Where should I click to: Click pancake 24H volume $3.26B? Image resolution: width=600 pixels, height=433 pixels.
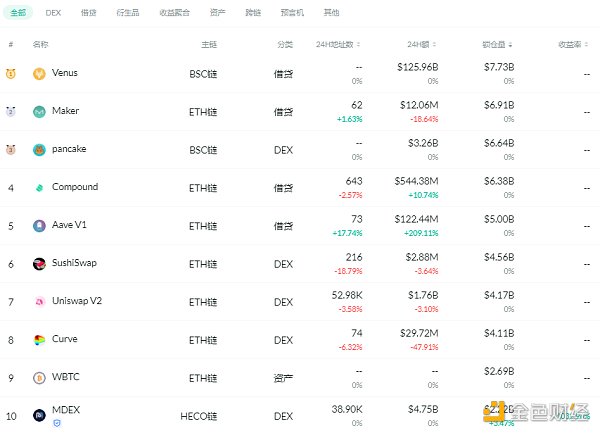click(x=423, y=143)
